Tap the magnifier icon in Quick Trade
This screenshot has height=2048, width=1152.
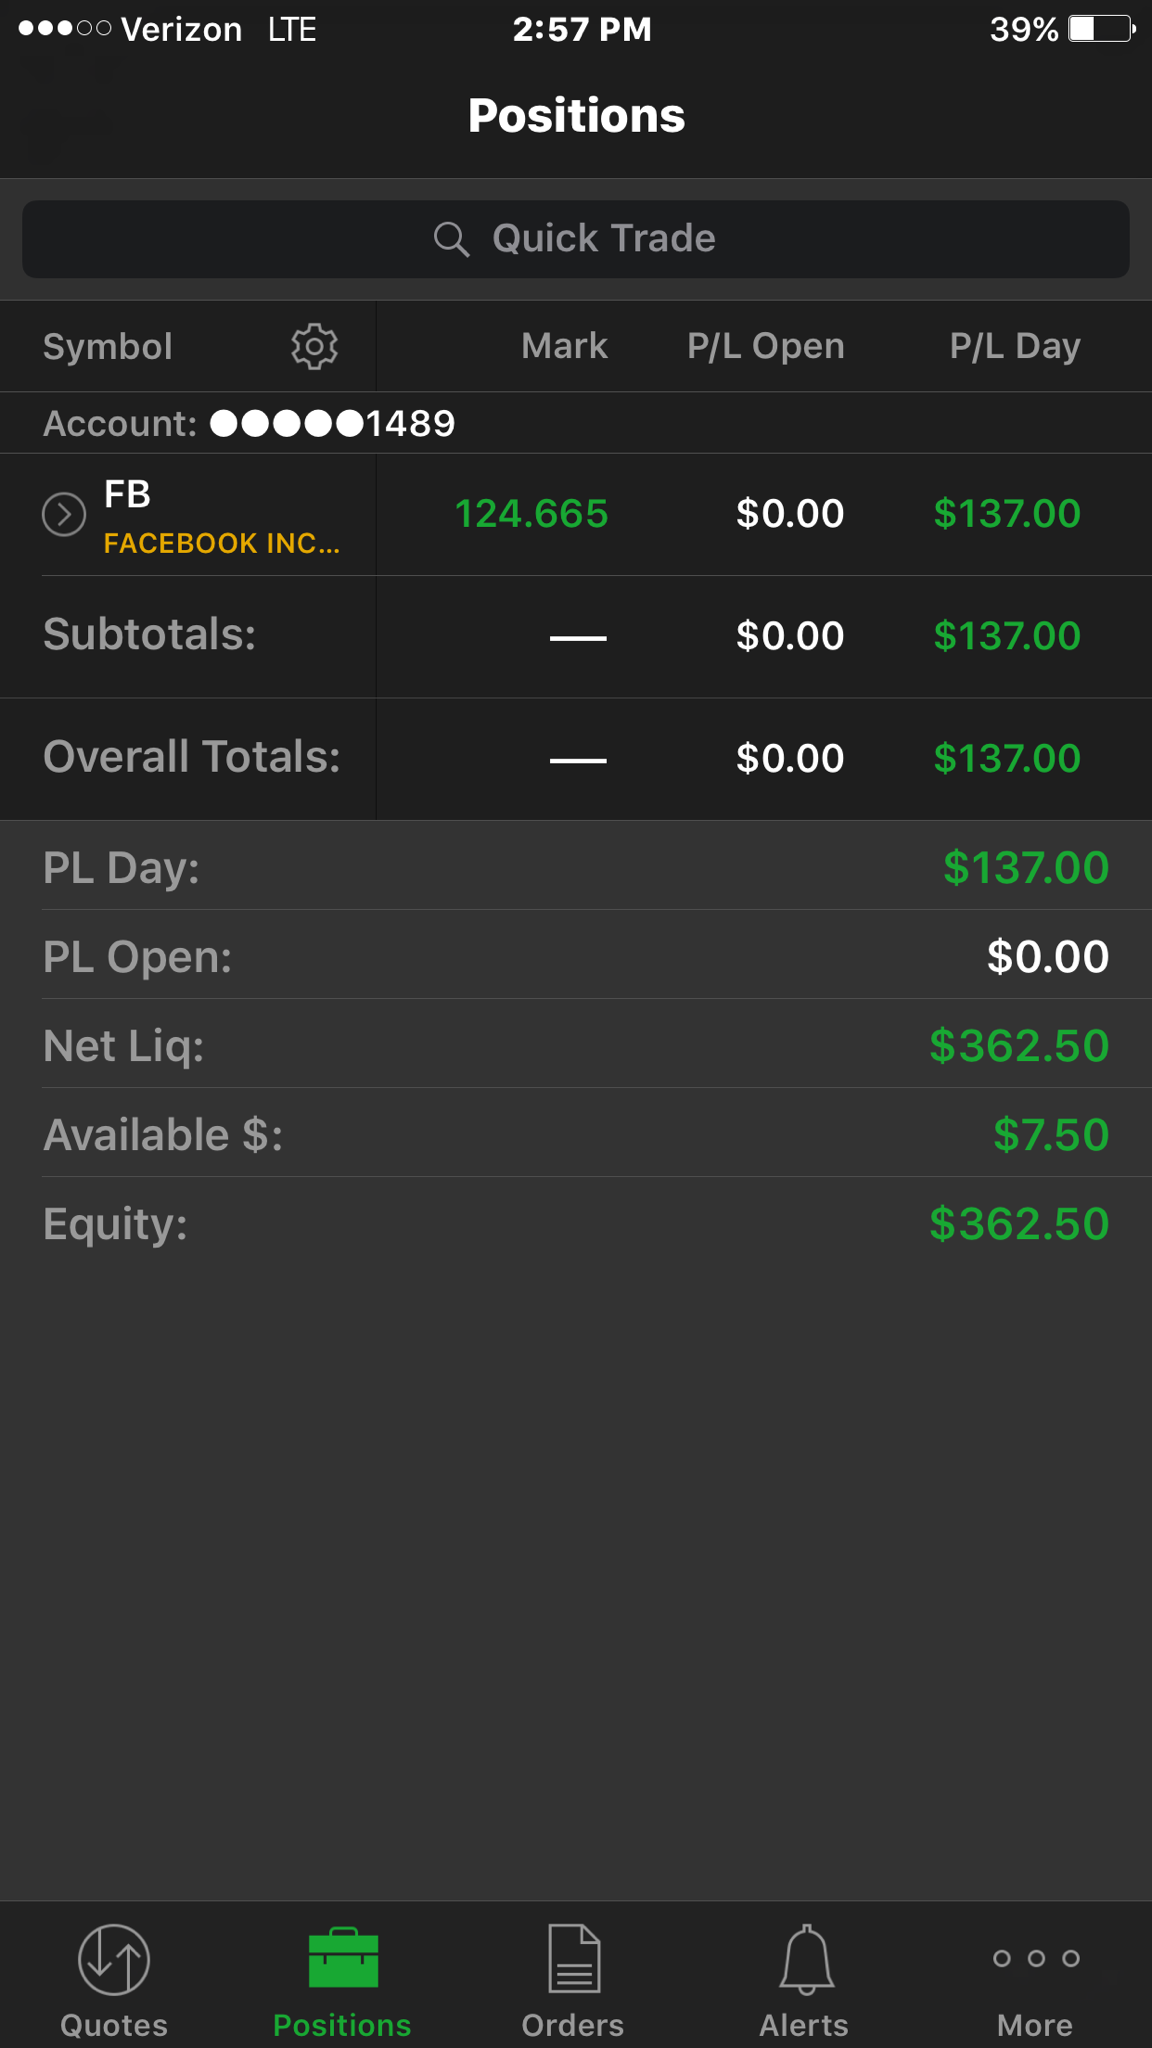[451, 240]
